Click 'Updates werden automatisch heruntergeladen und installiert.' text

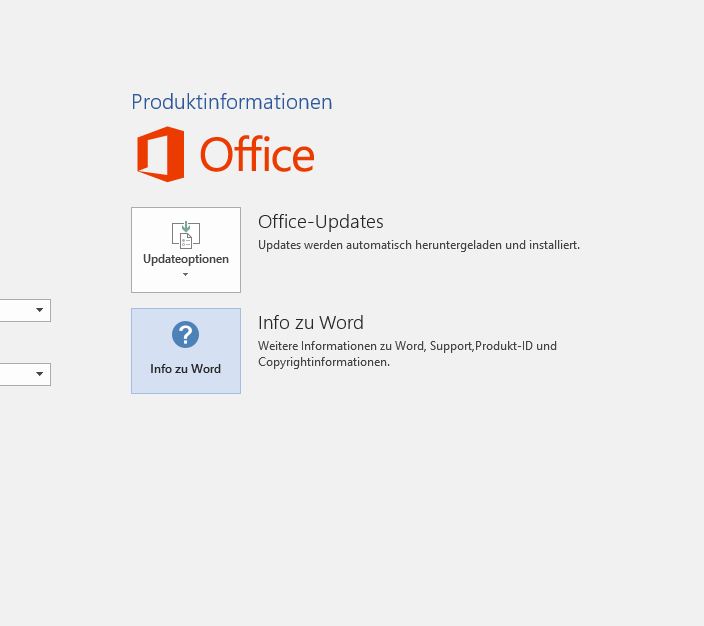pyautogui.click(x=419, y=245)
